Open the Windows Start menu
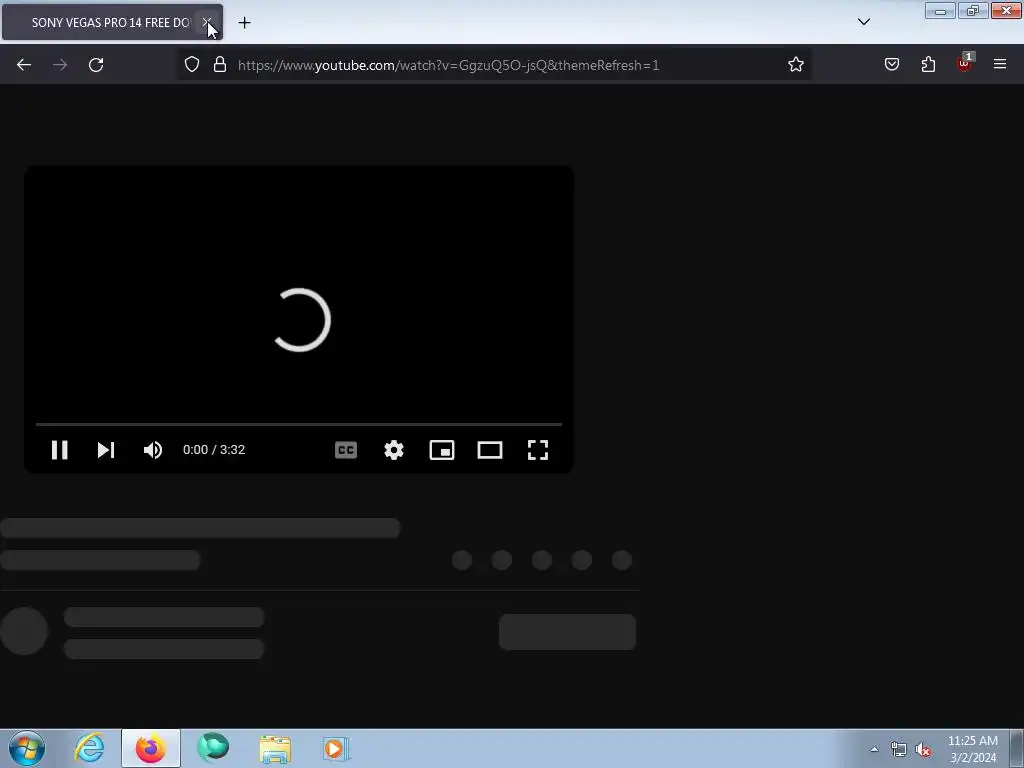 pyautogui.click(x=27, y=748)
